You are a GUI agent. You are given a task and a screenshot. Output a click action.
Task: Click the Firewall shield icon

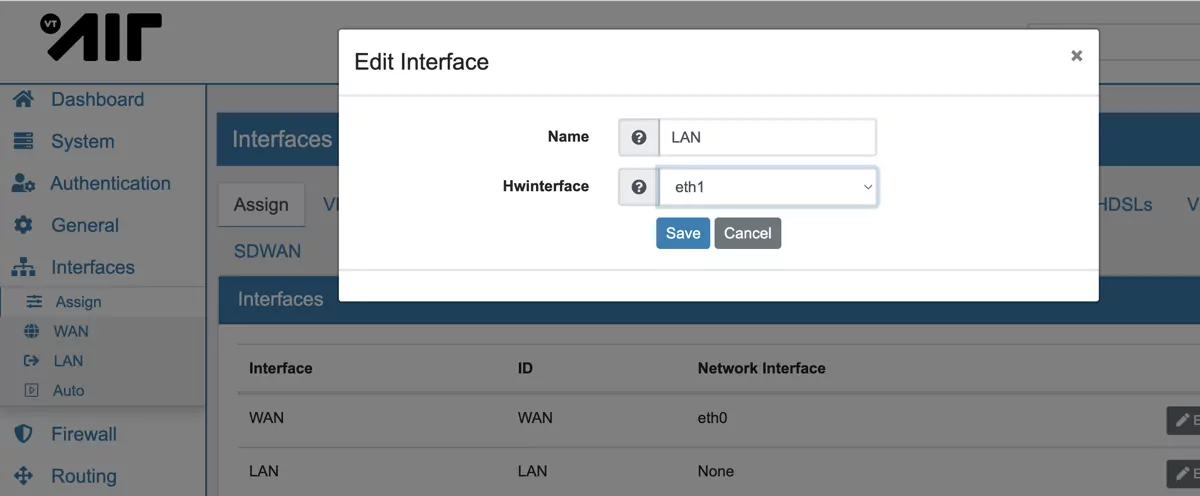coord(24,434)
